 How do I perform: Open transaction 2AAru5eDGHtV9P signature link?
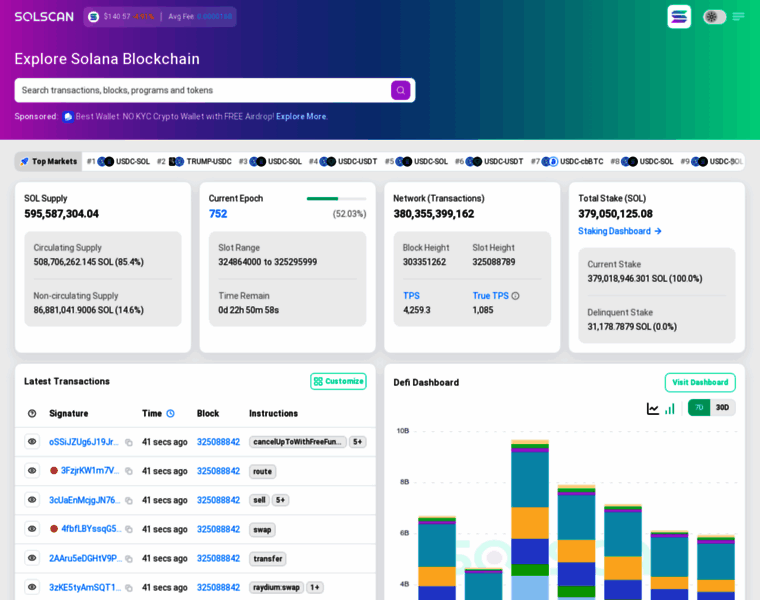pos(85,558)
